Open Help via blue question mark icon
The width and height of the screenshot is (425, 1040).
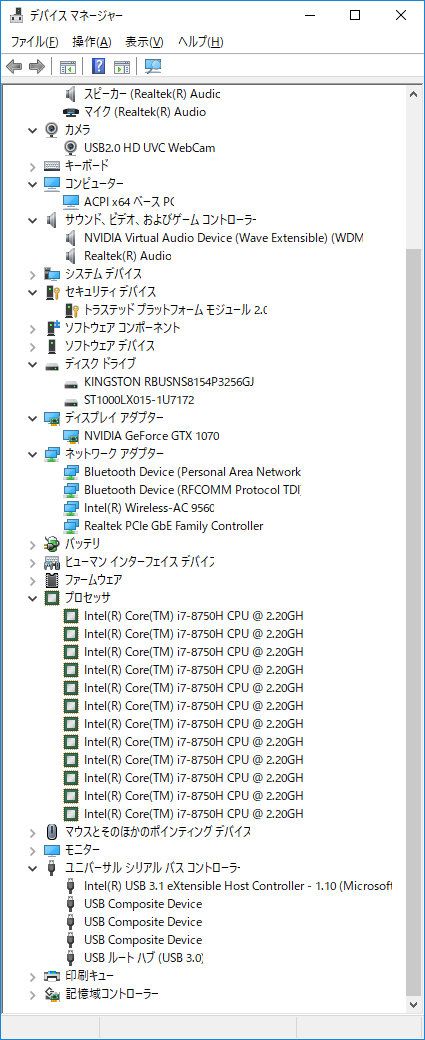(x=98, y=66)
